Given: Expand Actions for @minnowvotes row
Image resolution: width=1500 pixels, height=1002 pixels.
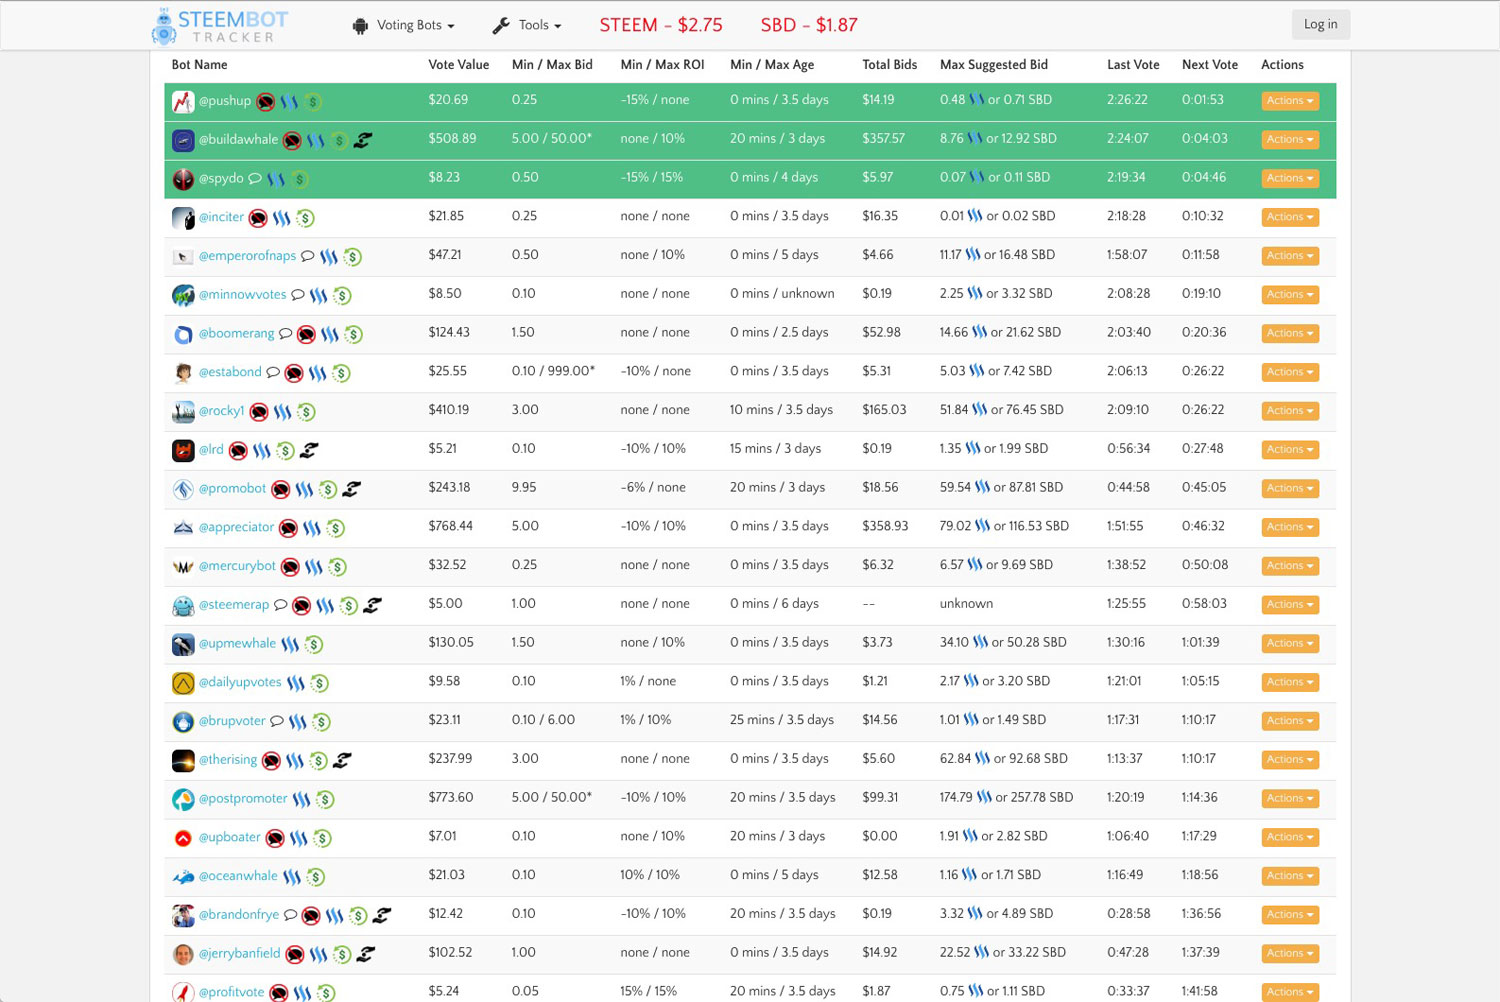Looking at the screenshot, I should tap(1290, 295).
